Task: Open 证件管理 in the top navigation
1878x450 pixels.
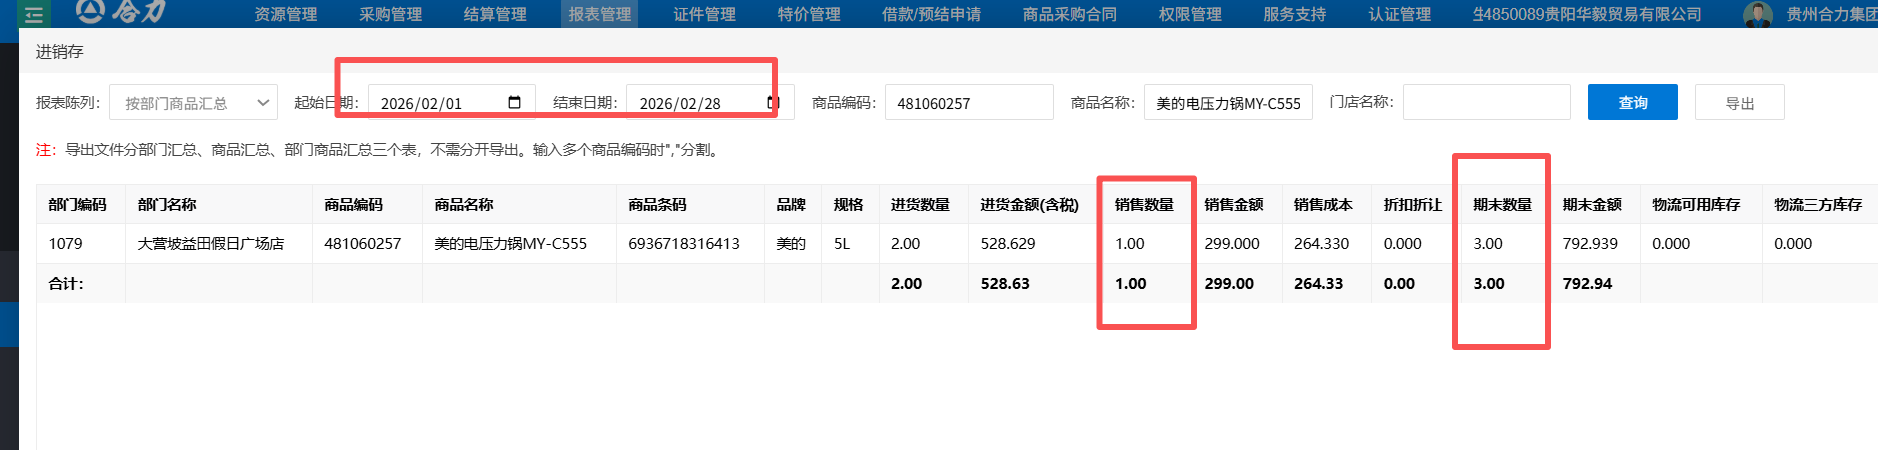Action: click(704, 14)
